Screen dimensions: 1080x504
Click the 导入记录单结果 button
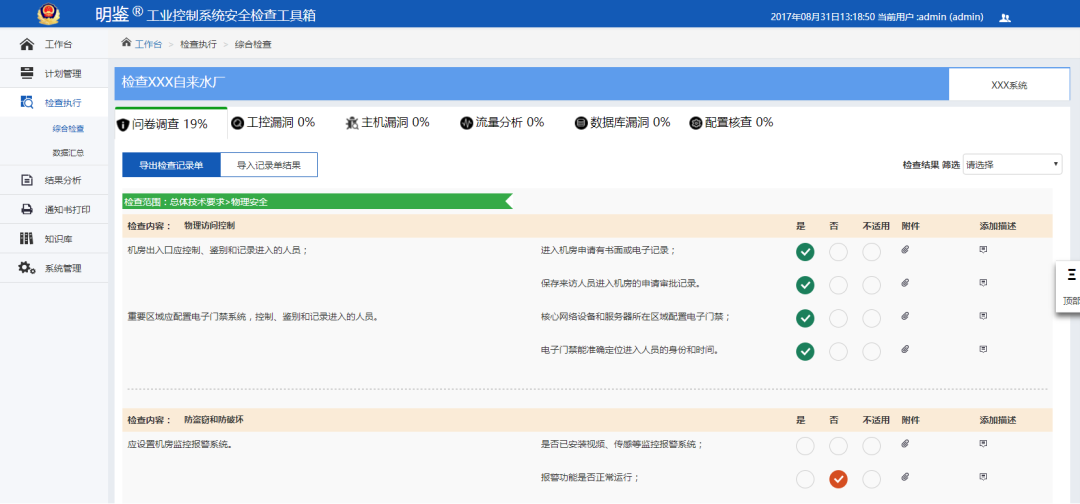[x=268, y=165]
